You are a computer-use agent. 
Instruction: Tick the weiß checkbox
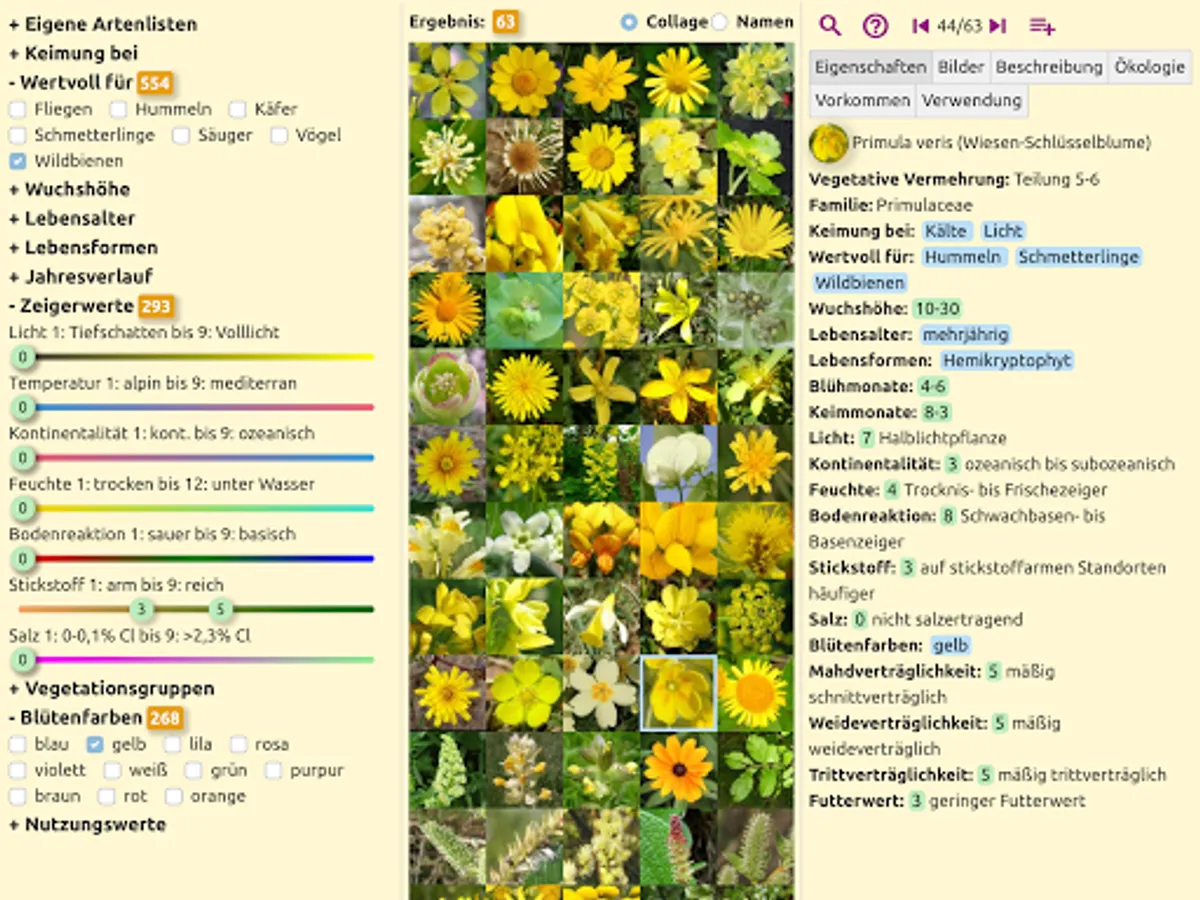pyautogui.click(x=113, y=770)
